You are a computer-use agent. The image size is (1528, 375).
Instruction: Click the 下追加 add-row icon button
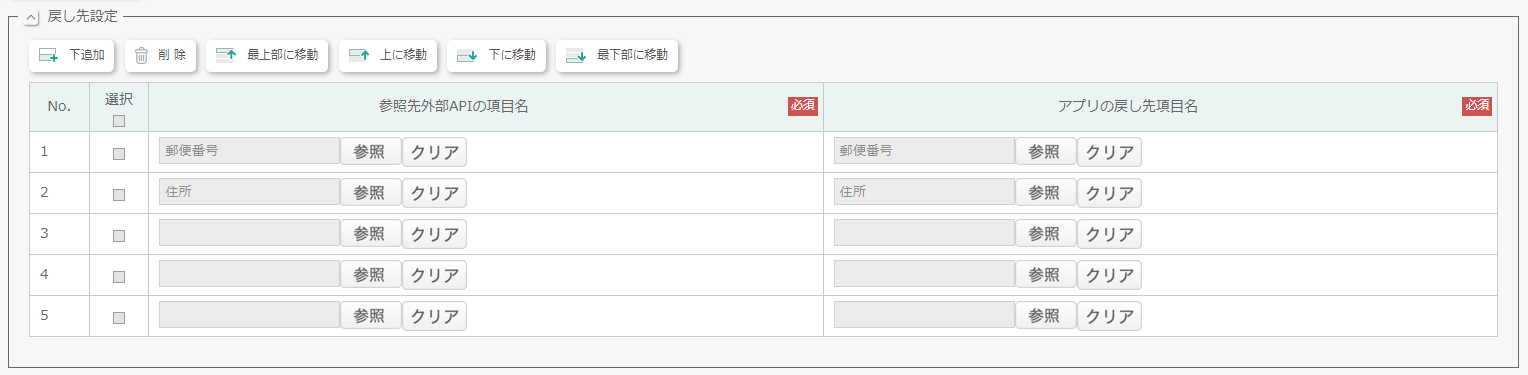pos(72,56)
